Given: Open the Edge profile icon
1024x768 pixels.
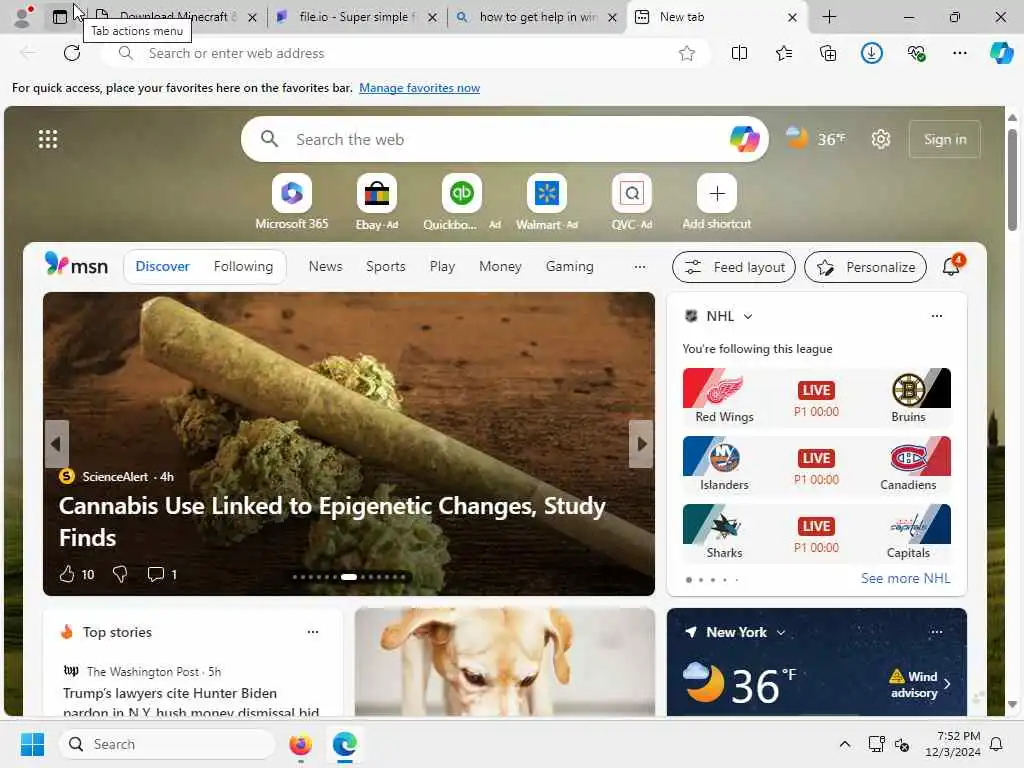Looking at the screenshot, I should [23, 17].
